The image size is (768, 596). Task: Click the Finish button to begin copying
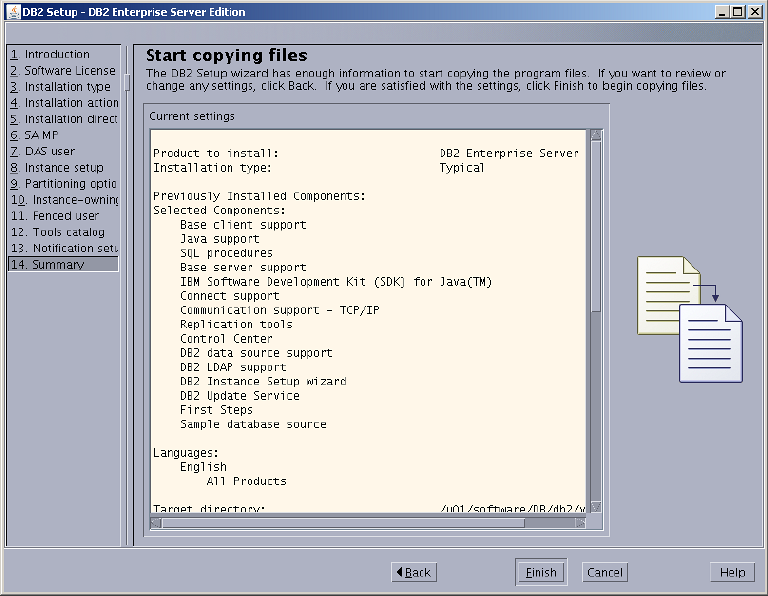tap(541, 572)
